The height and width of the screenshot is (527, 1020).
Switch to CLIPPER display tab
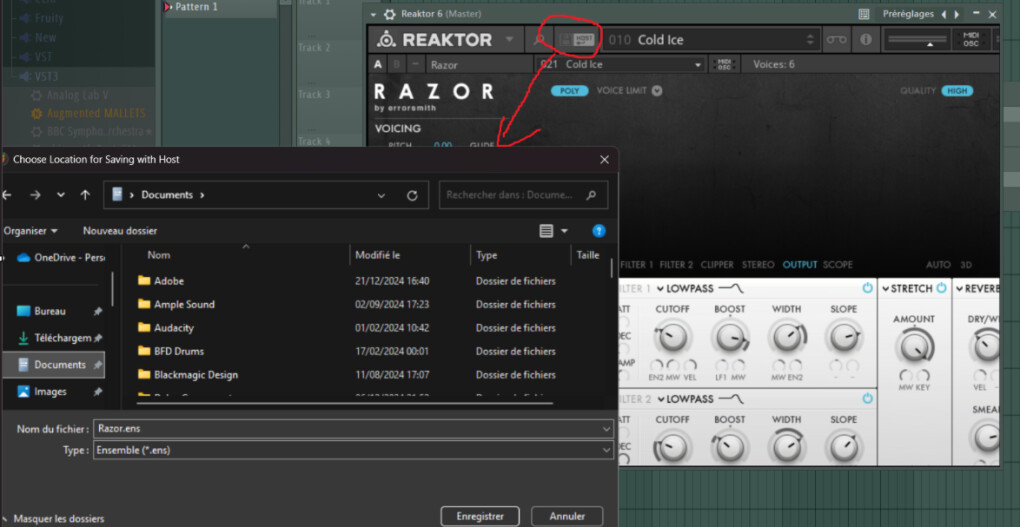[x=718, y=265]
